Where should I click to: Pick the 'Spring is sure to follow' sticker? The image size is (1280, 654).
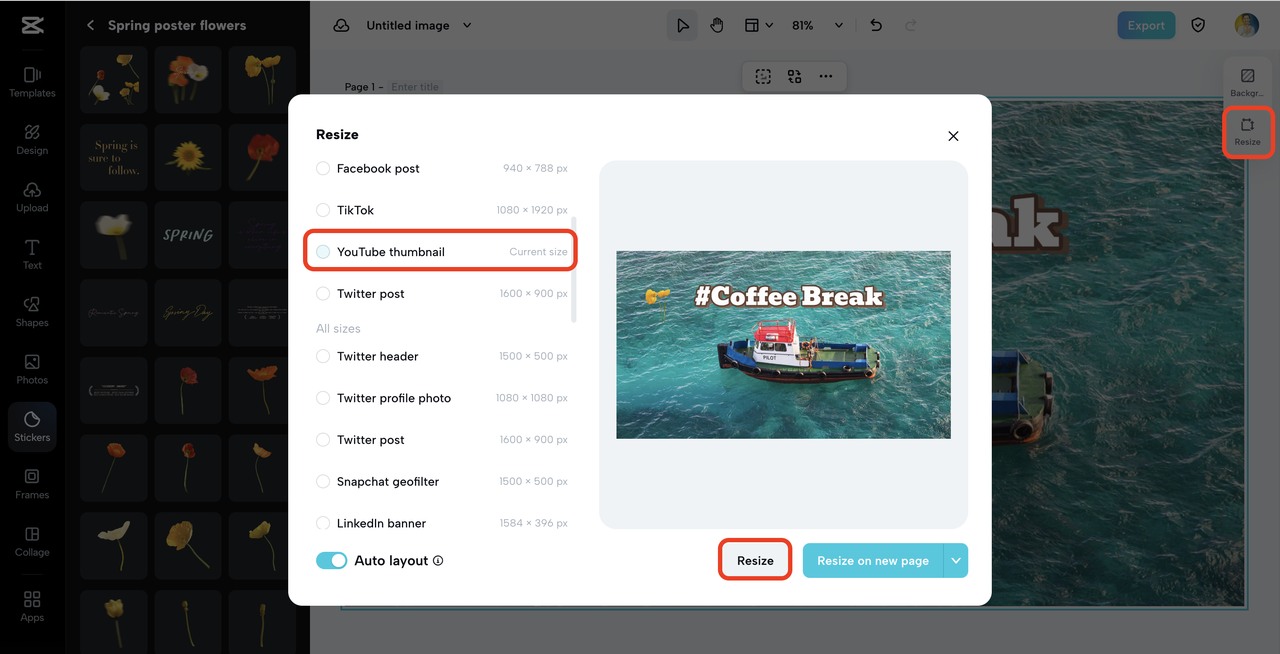pyautogui.click(x=114, y=156)
